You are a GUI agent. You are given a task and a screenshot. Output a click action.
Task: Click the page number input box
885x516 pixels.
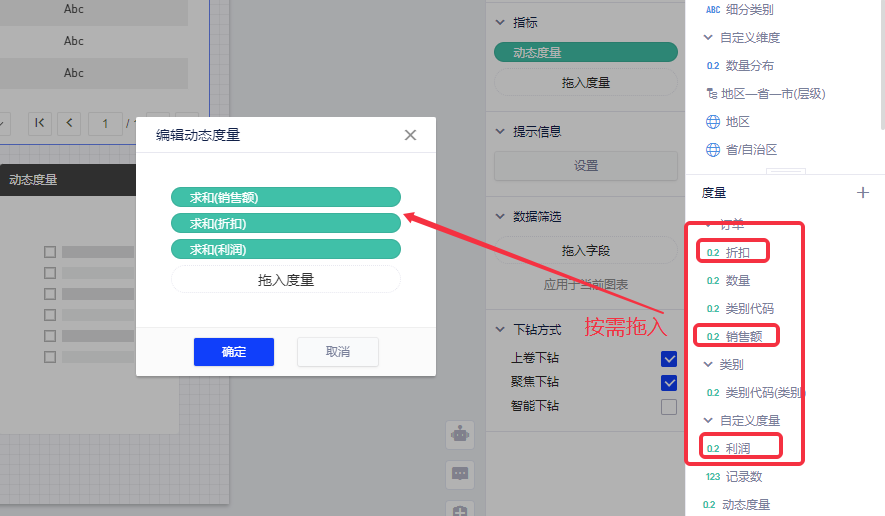pos(105,123)
